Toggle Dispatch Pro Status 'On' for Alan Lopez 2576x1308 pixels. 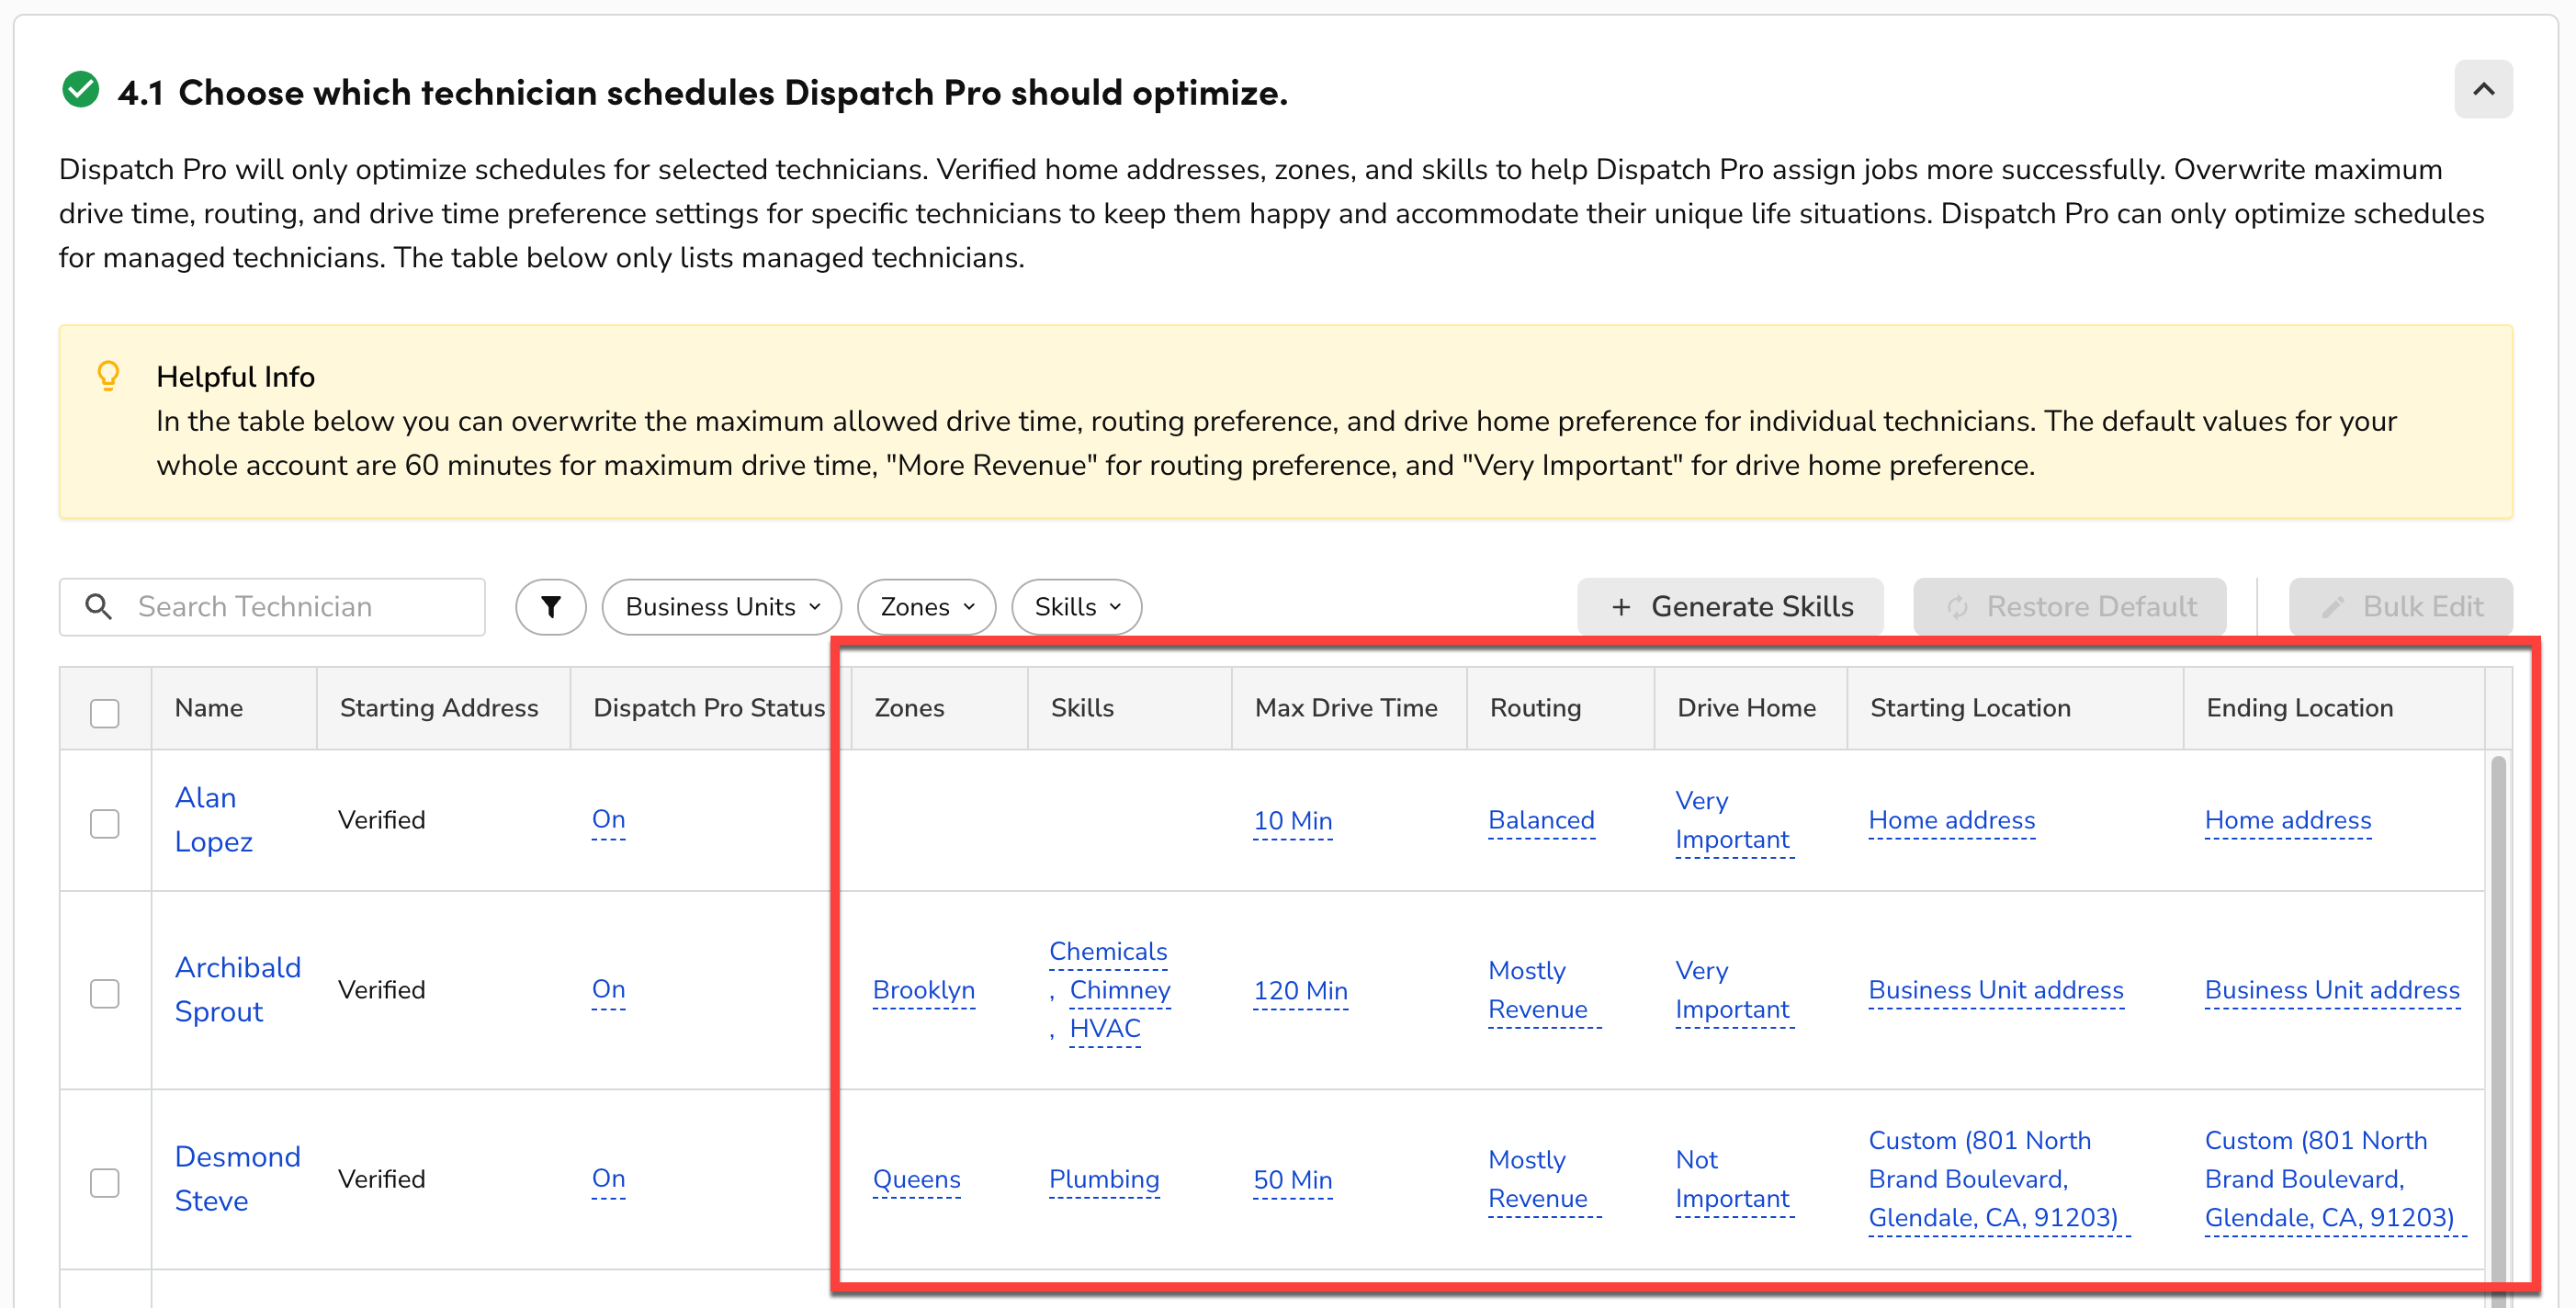coord(608,820)
